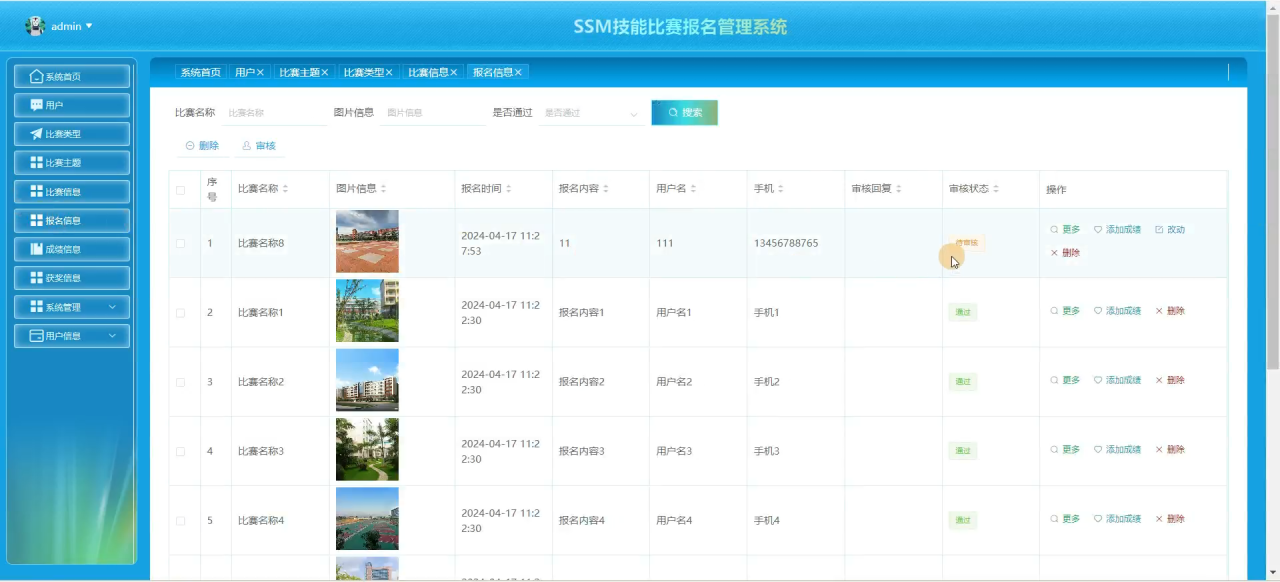
Task: Click the 图片信息 search input
Action: pyautogui.click(x=432, y=113)
